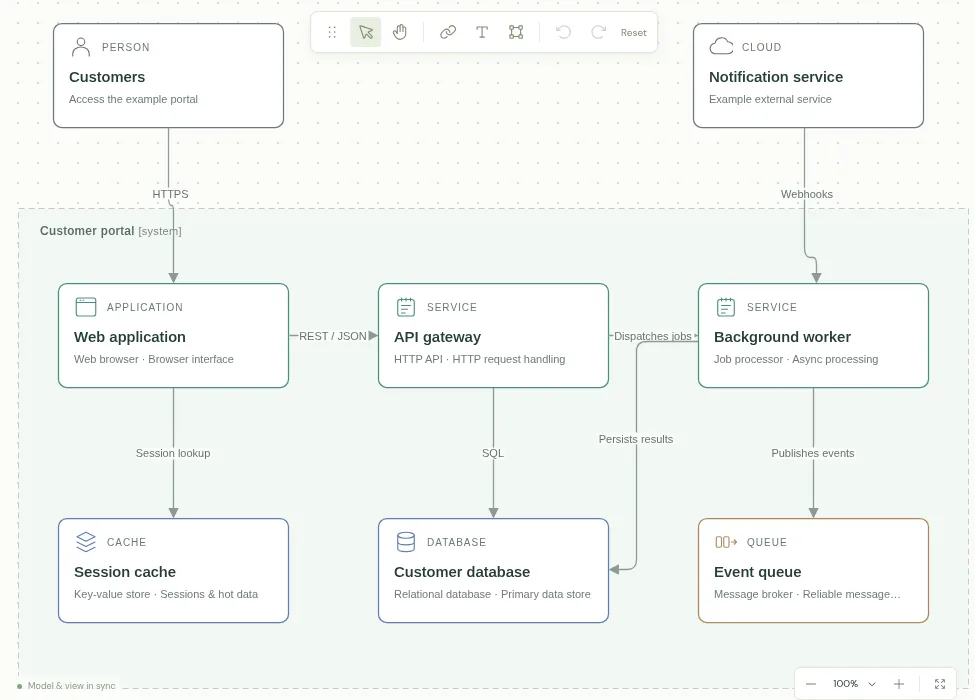Click the QUEUE type label
The height and width of the screenshot is (700, 975).
tap(767, 542)
